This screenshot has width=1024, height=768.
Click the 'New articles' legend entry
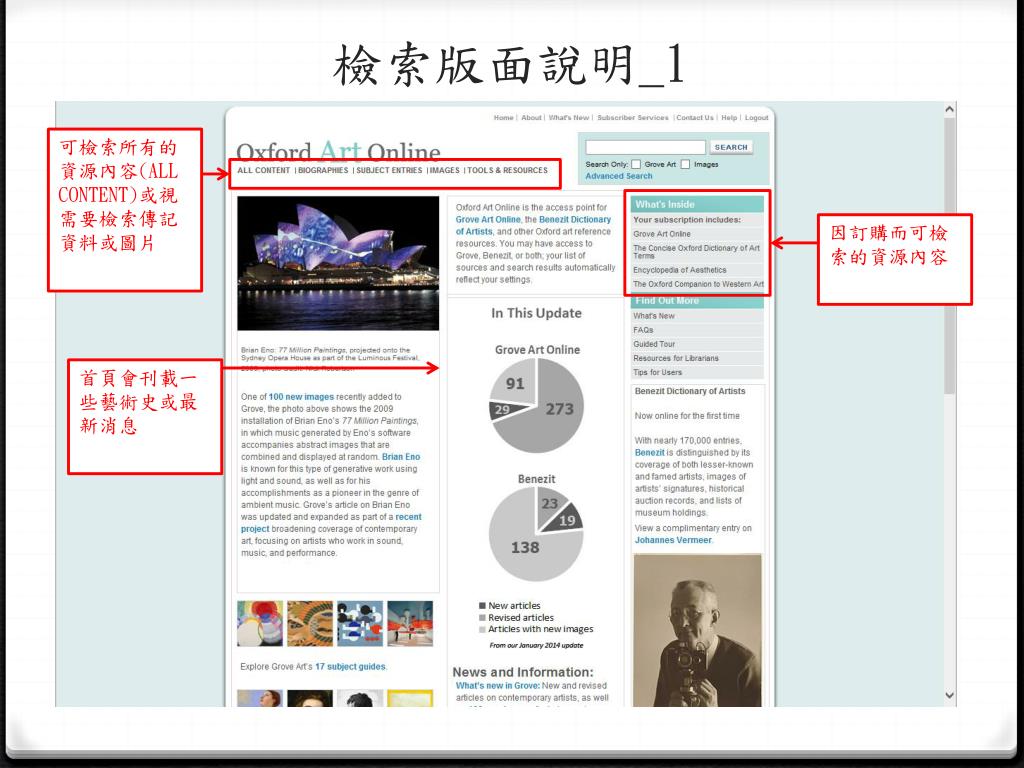click(509, 606)
